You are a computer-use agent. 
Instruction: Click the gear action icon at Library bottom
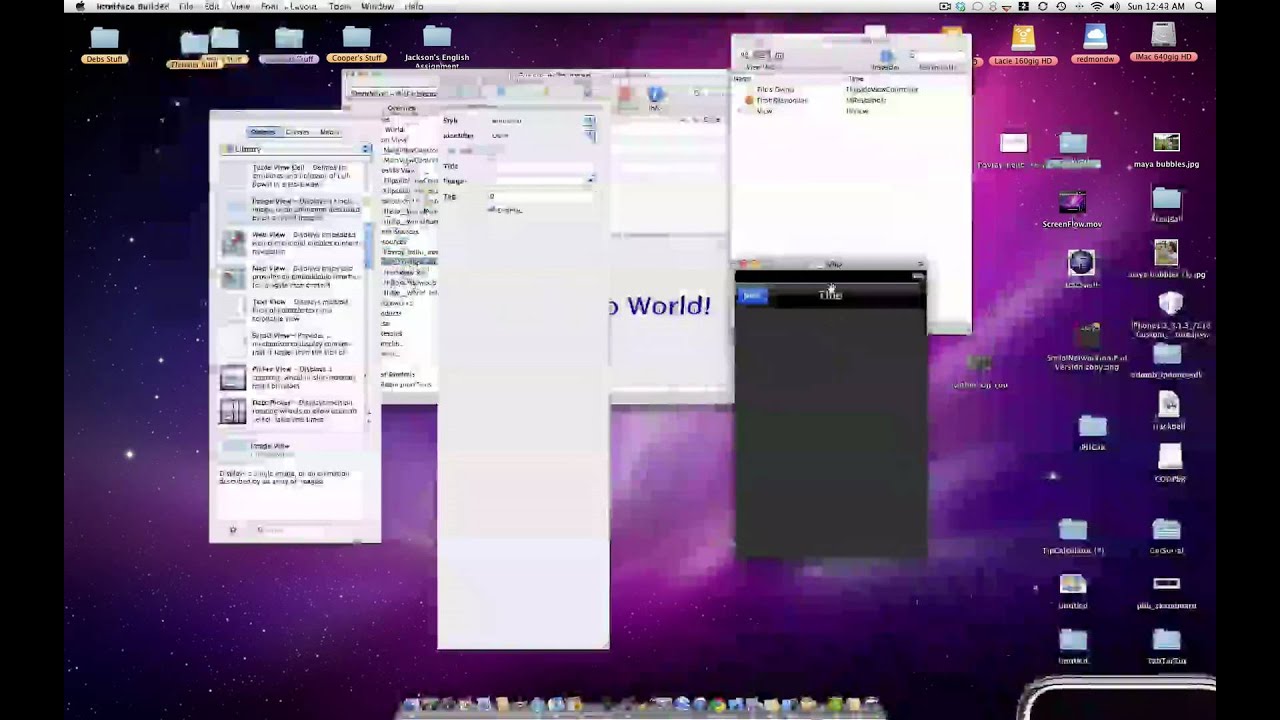(x=233, y=530)
